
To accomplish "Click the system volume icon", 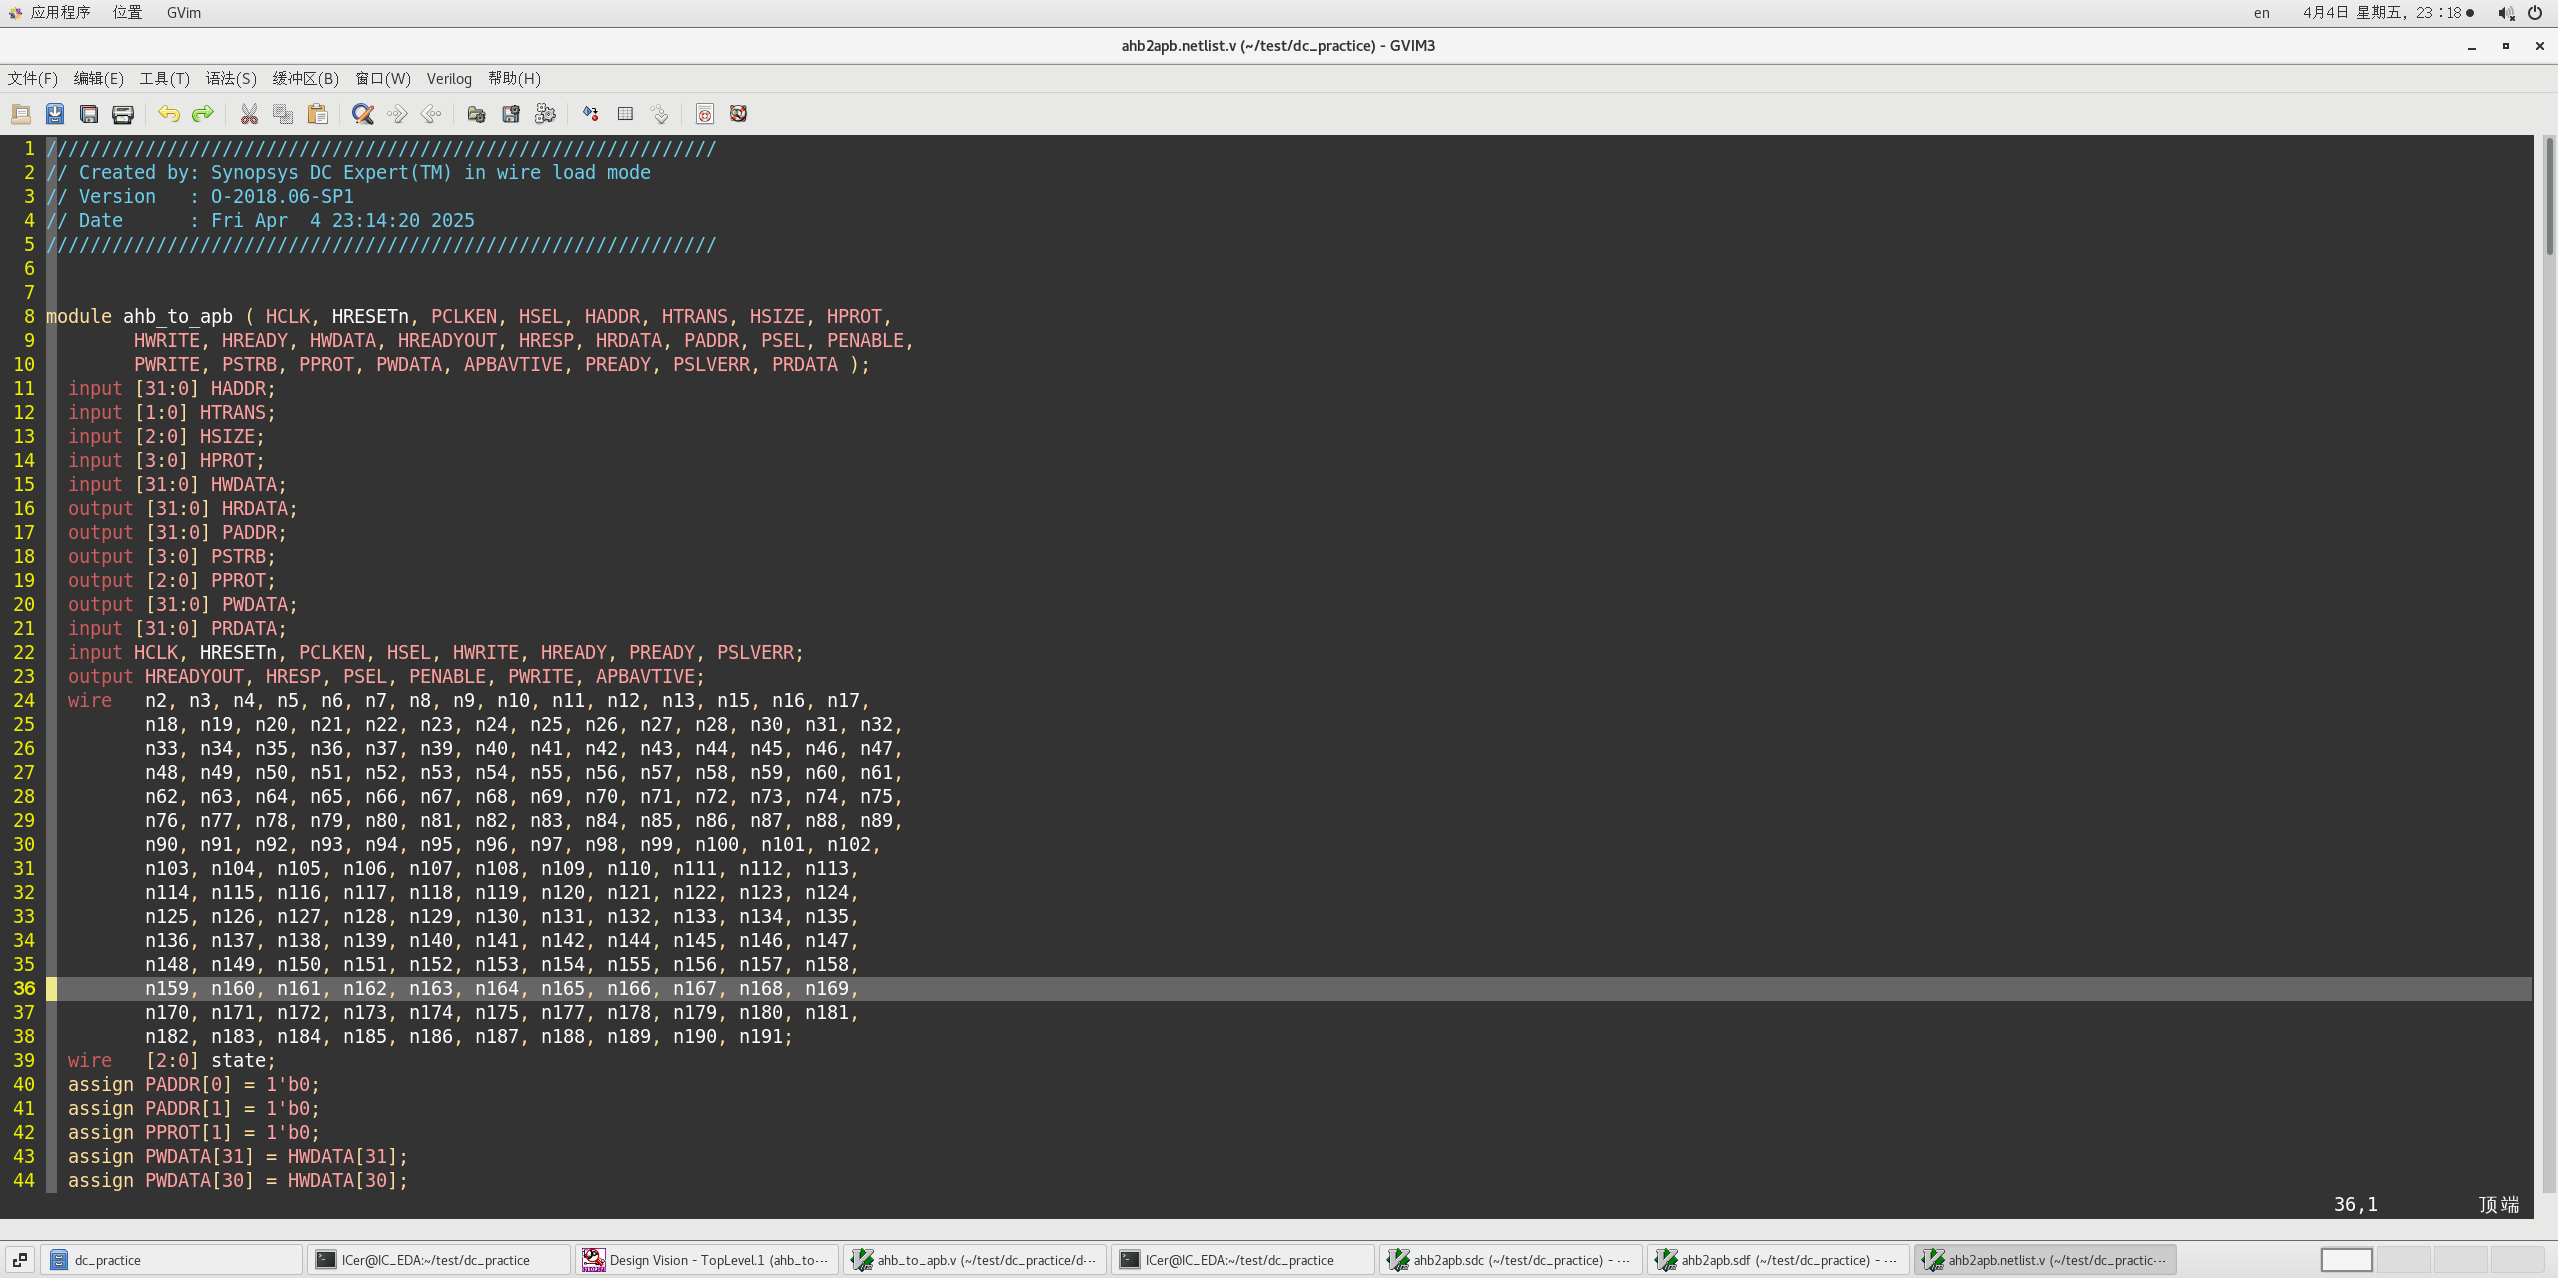I will pyautogui.click(x=2505, y=13).
